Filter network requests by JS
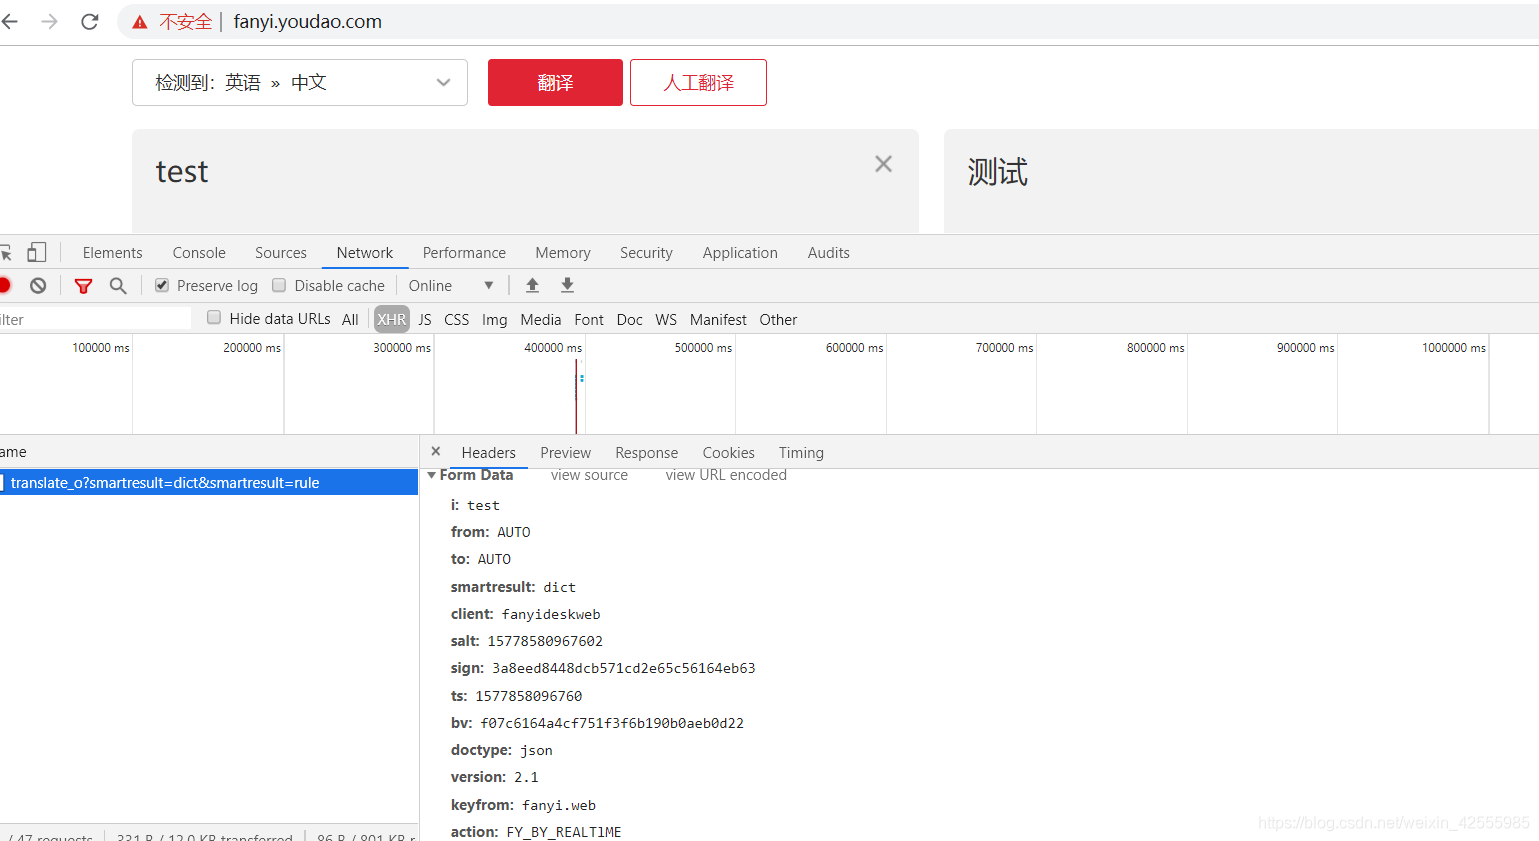The height and width of the screenshot is (841, 1539). (425, 320)
